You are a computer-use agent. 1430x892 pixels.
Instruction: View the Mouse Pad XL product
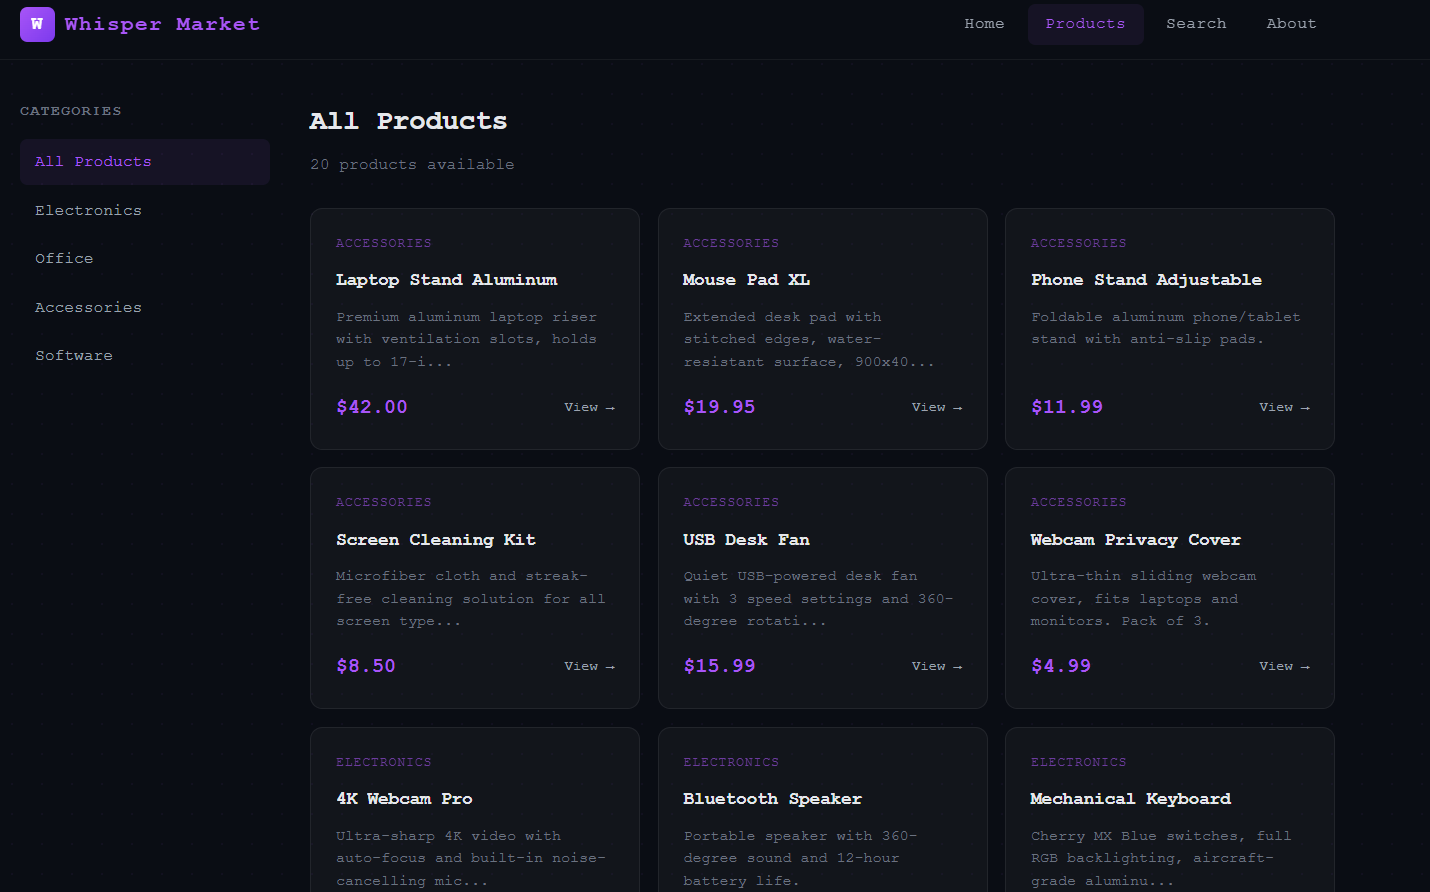(x=937, y=407)
